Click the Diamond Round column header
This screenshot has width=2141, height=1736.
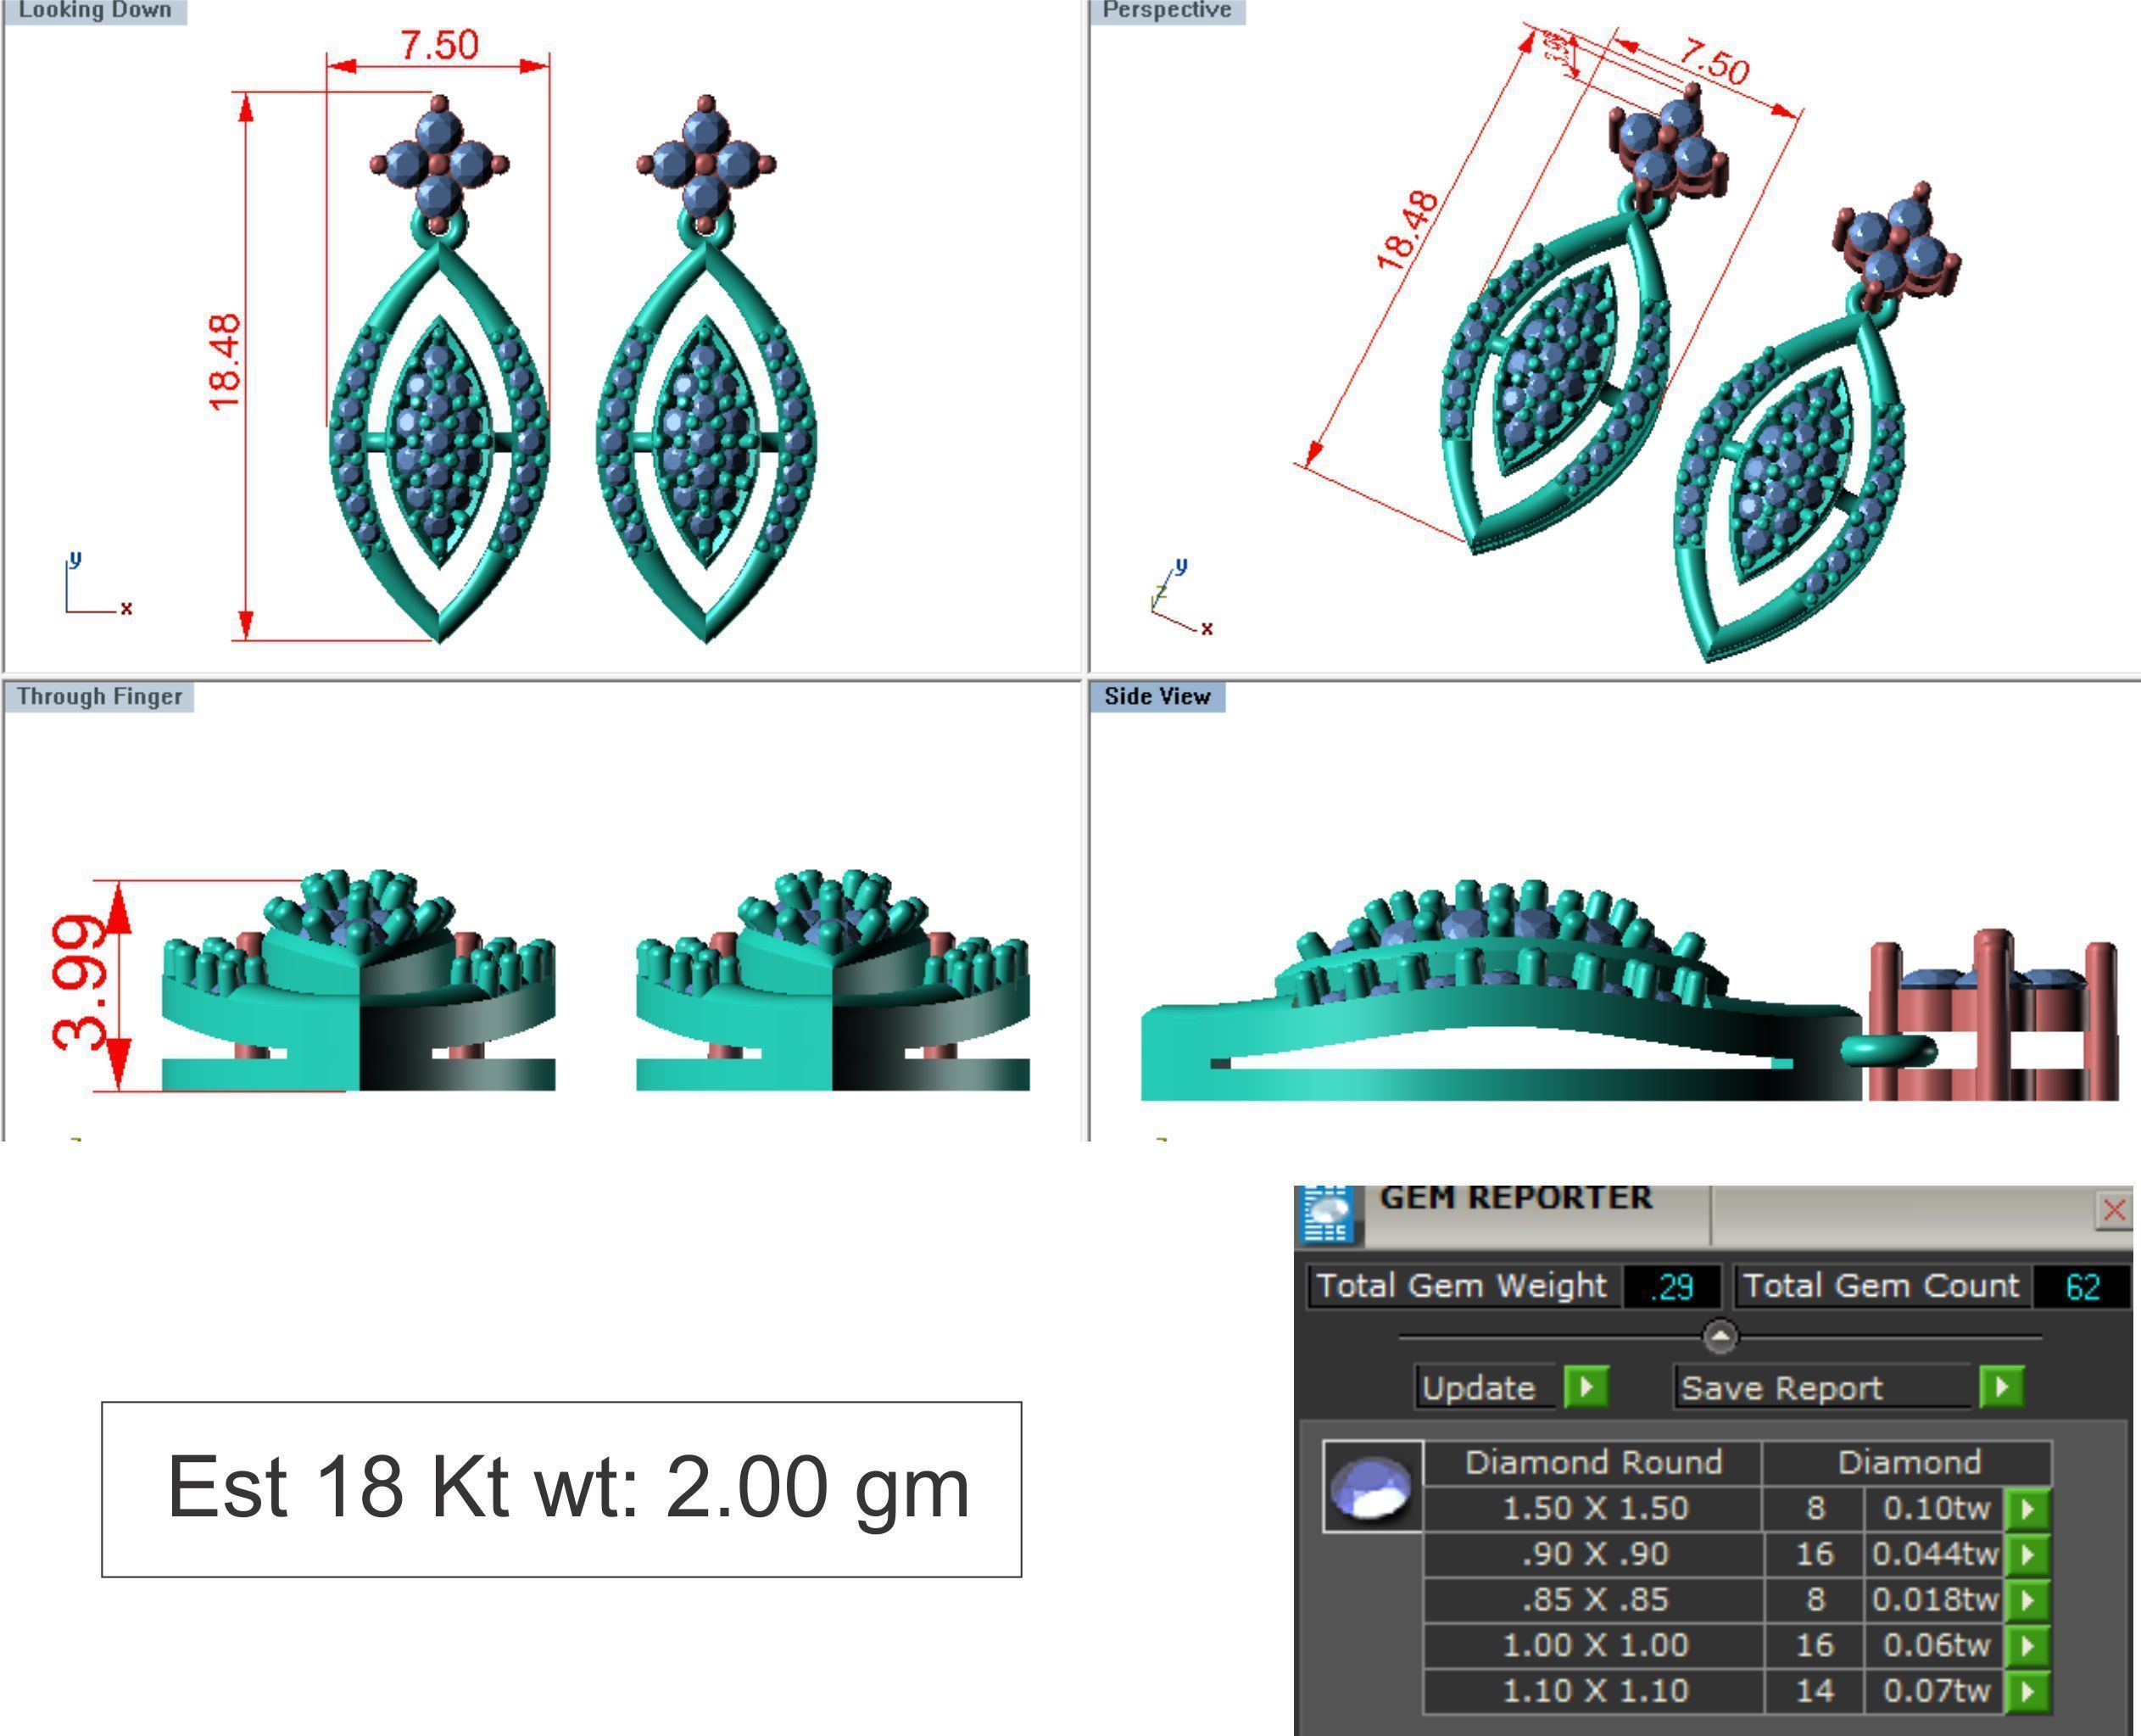tap(1594, 1463)
